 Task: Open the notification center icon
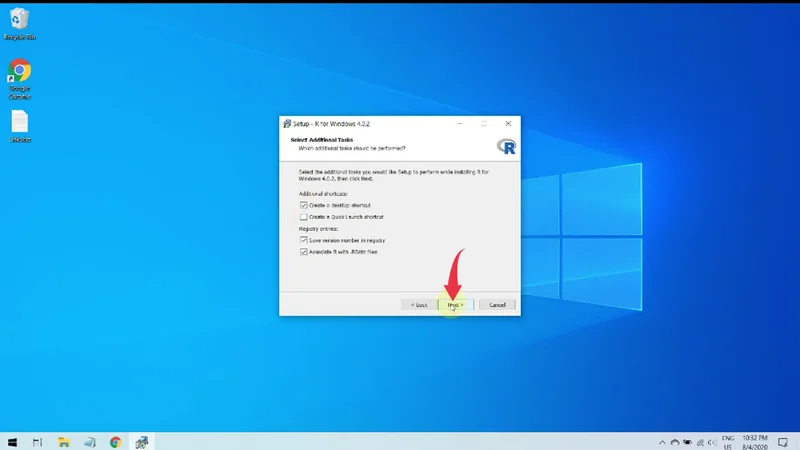pos(782,441)
